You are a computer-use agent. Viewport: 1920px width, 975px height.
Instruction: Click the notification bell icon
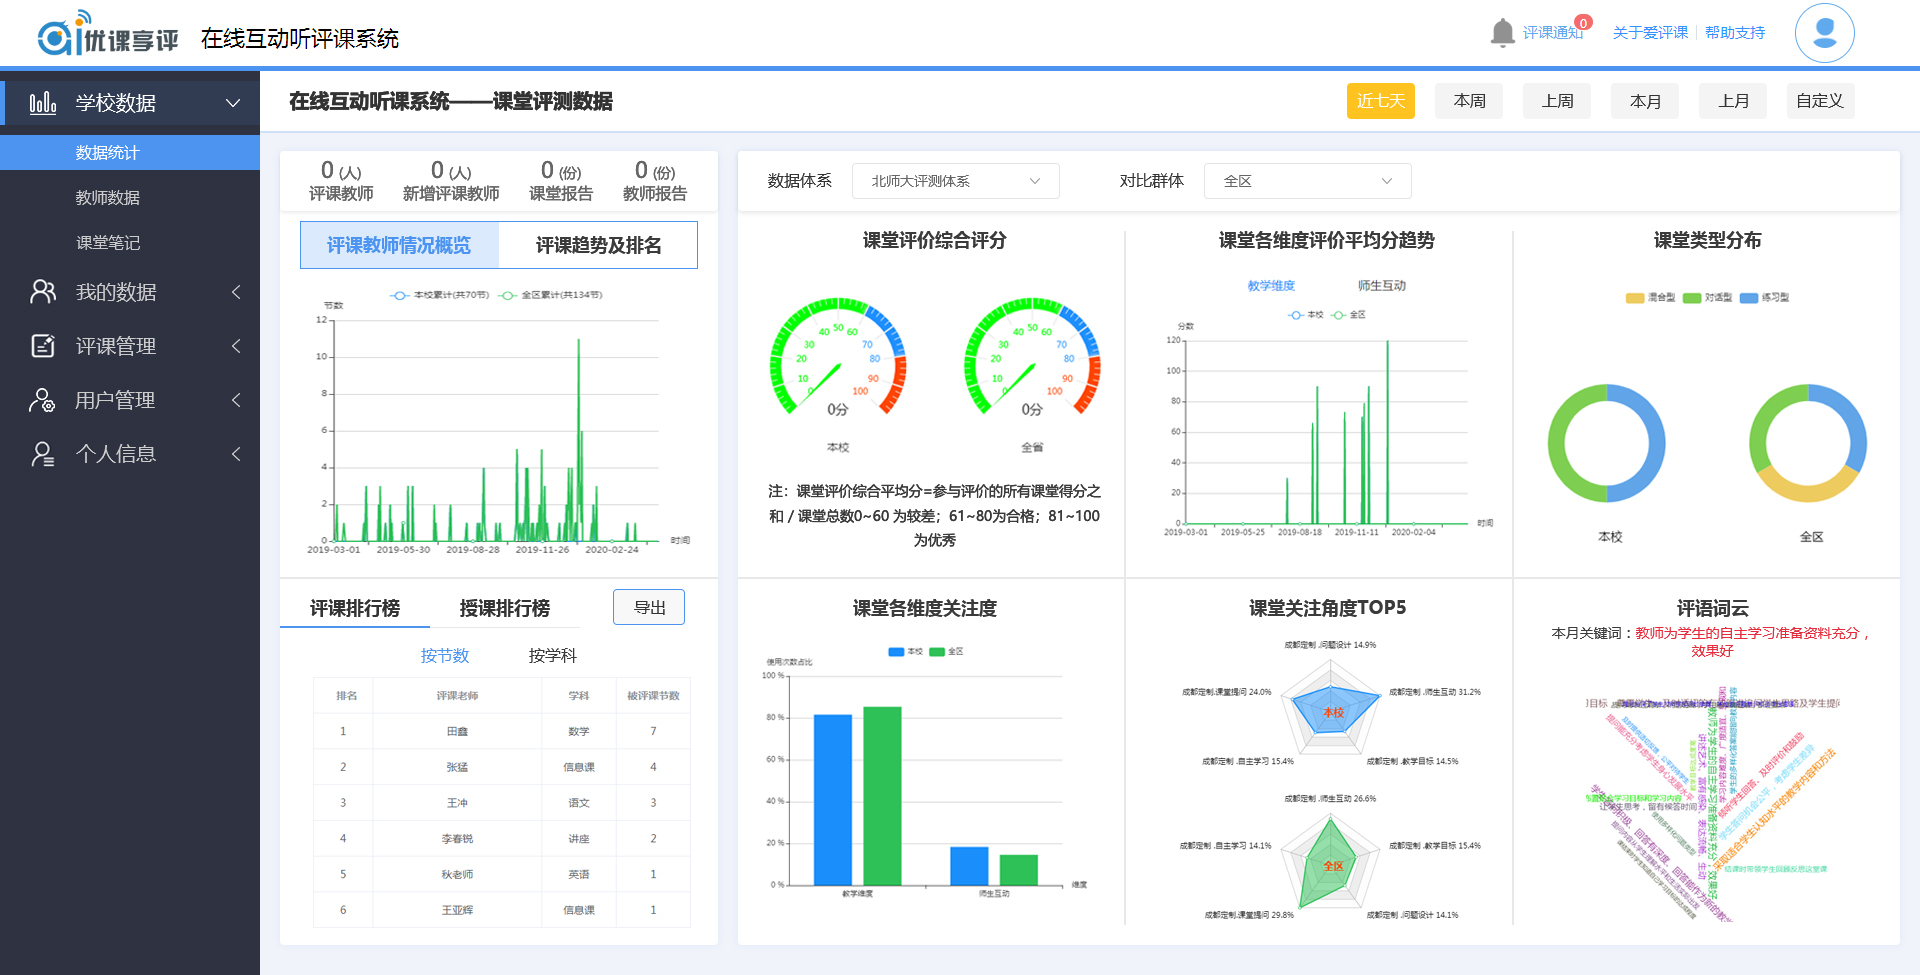tap(1502, 33)
